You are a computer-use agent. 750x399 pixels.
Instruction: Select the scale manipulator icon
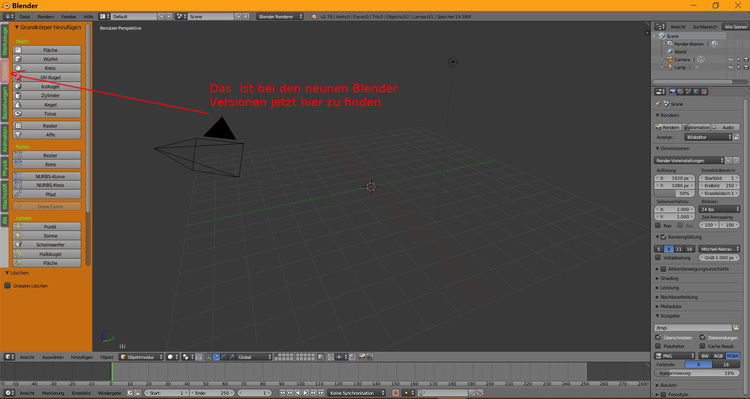click(x=232, y=357)
